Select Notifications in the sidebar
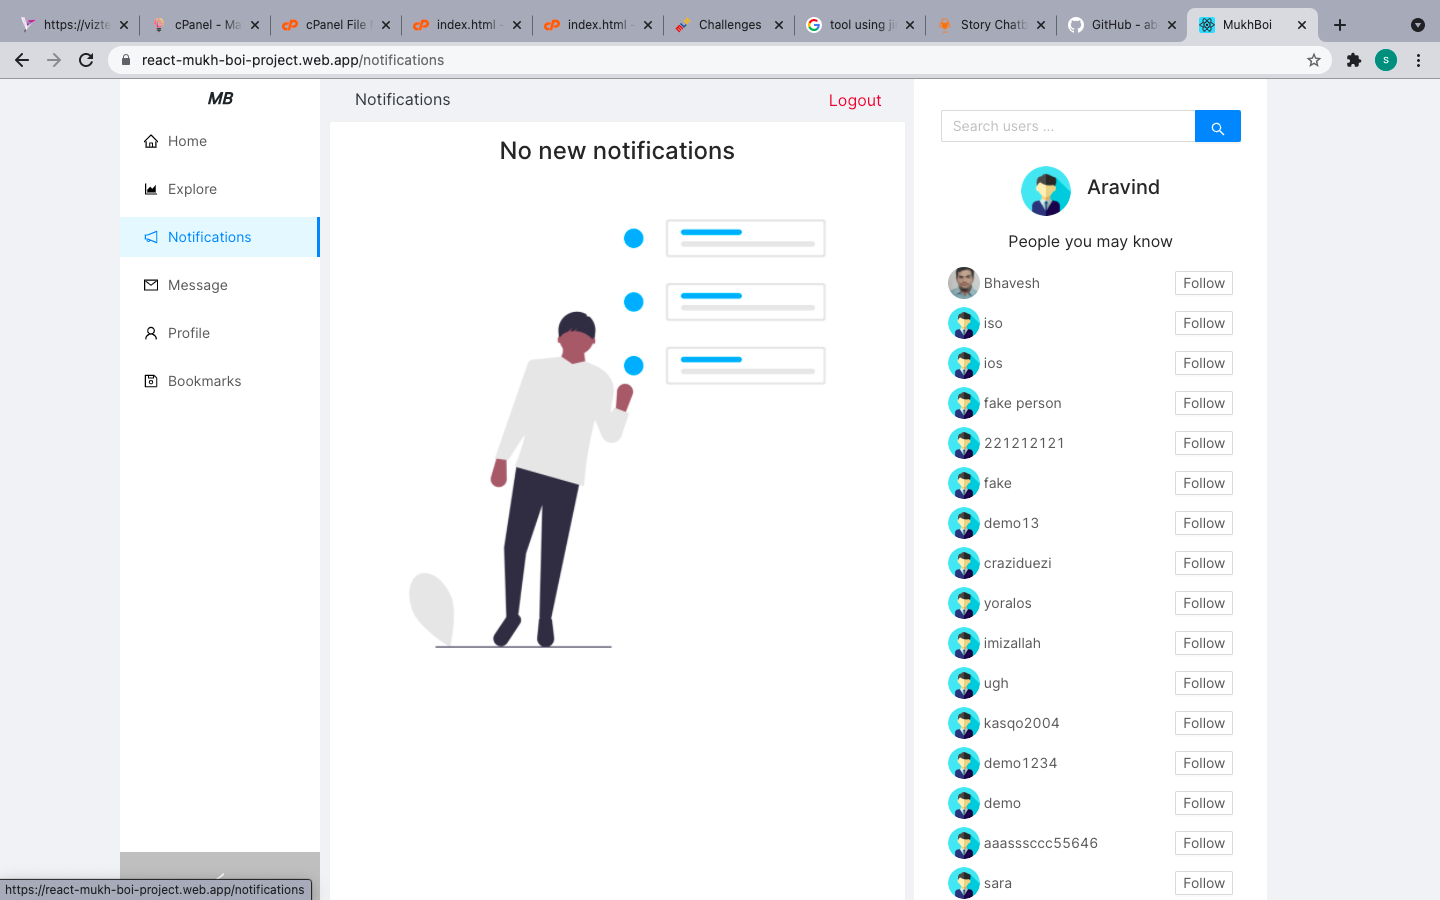Screen dimensions: 1440x900 coord(220,237)
